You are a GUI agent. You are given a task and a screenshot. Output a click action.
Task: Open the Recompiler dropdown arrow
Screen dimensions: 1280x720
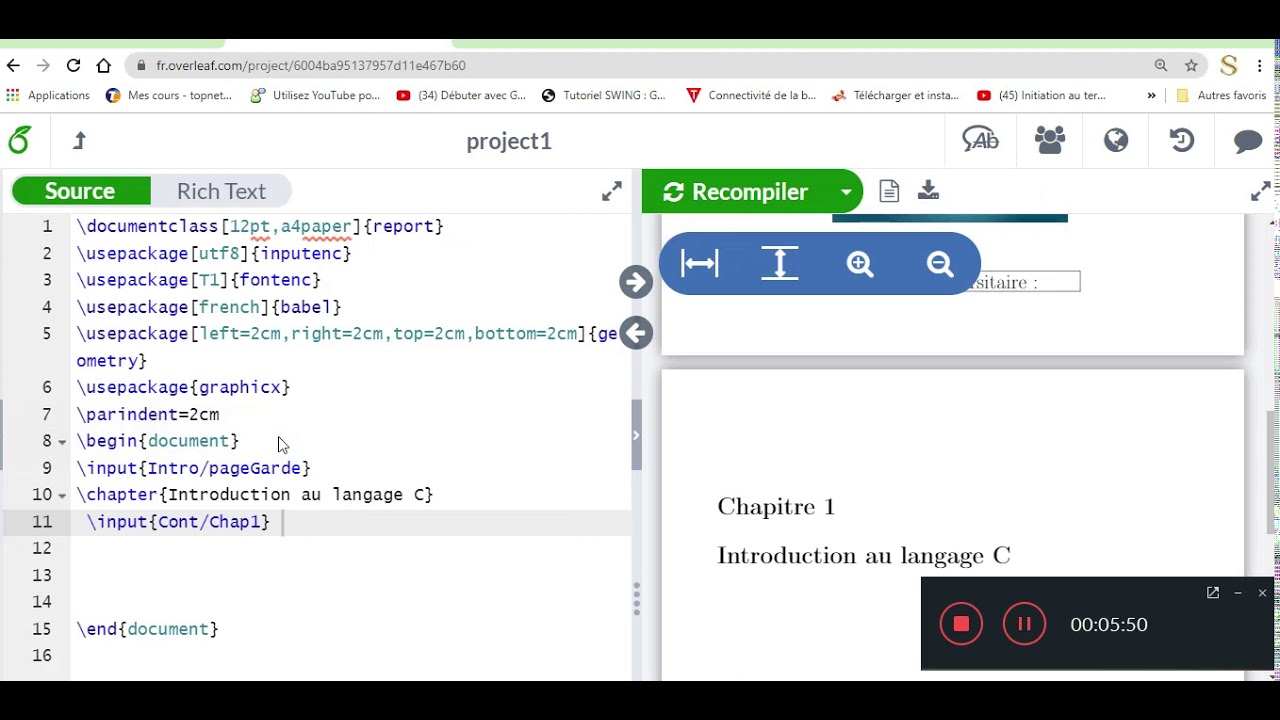coord(846,191)
